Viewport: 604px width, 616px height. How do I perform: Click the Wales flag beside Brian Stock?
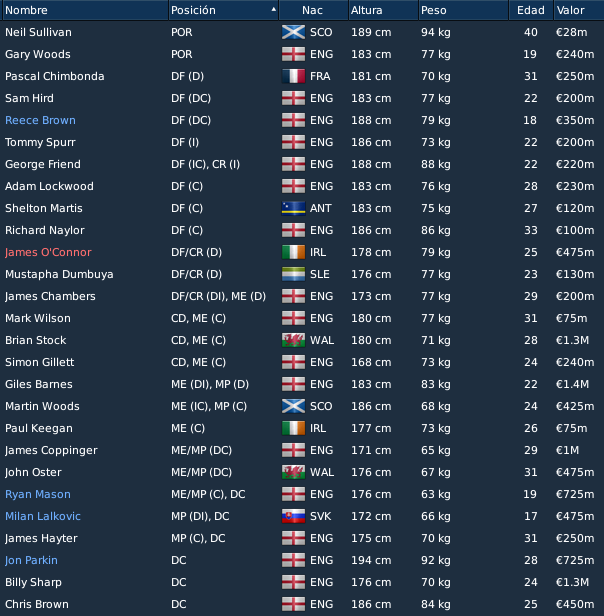pos(293,340)
